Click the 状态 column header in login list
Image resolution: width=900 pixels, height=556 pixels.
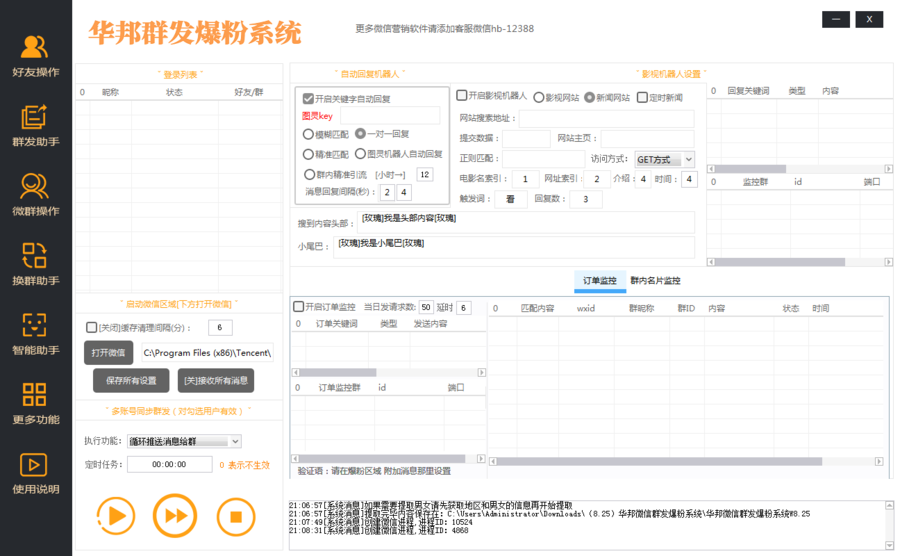(x=174, y=92)
